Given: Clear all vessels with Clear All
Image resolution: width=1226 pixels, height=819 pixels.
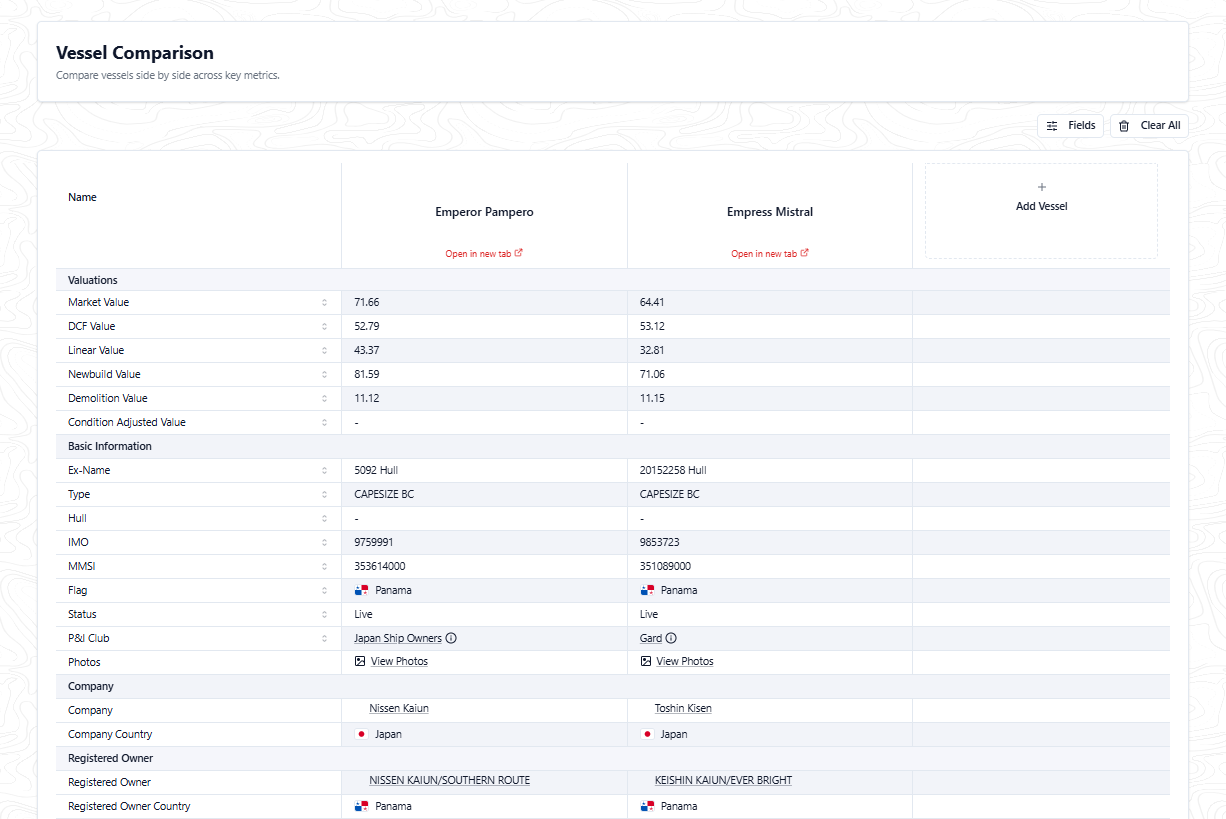Looking at the screenshot, I should coord(1149,126).
